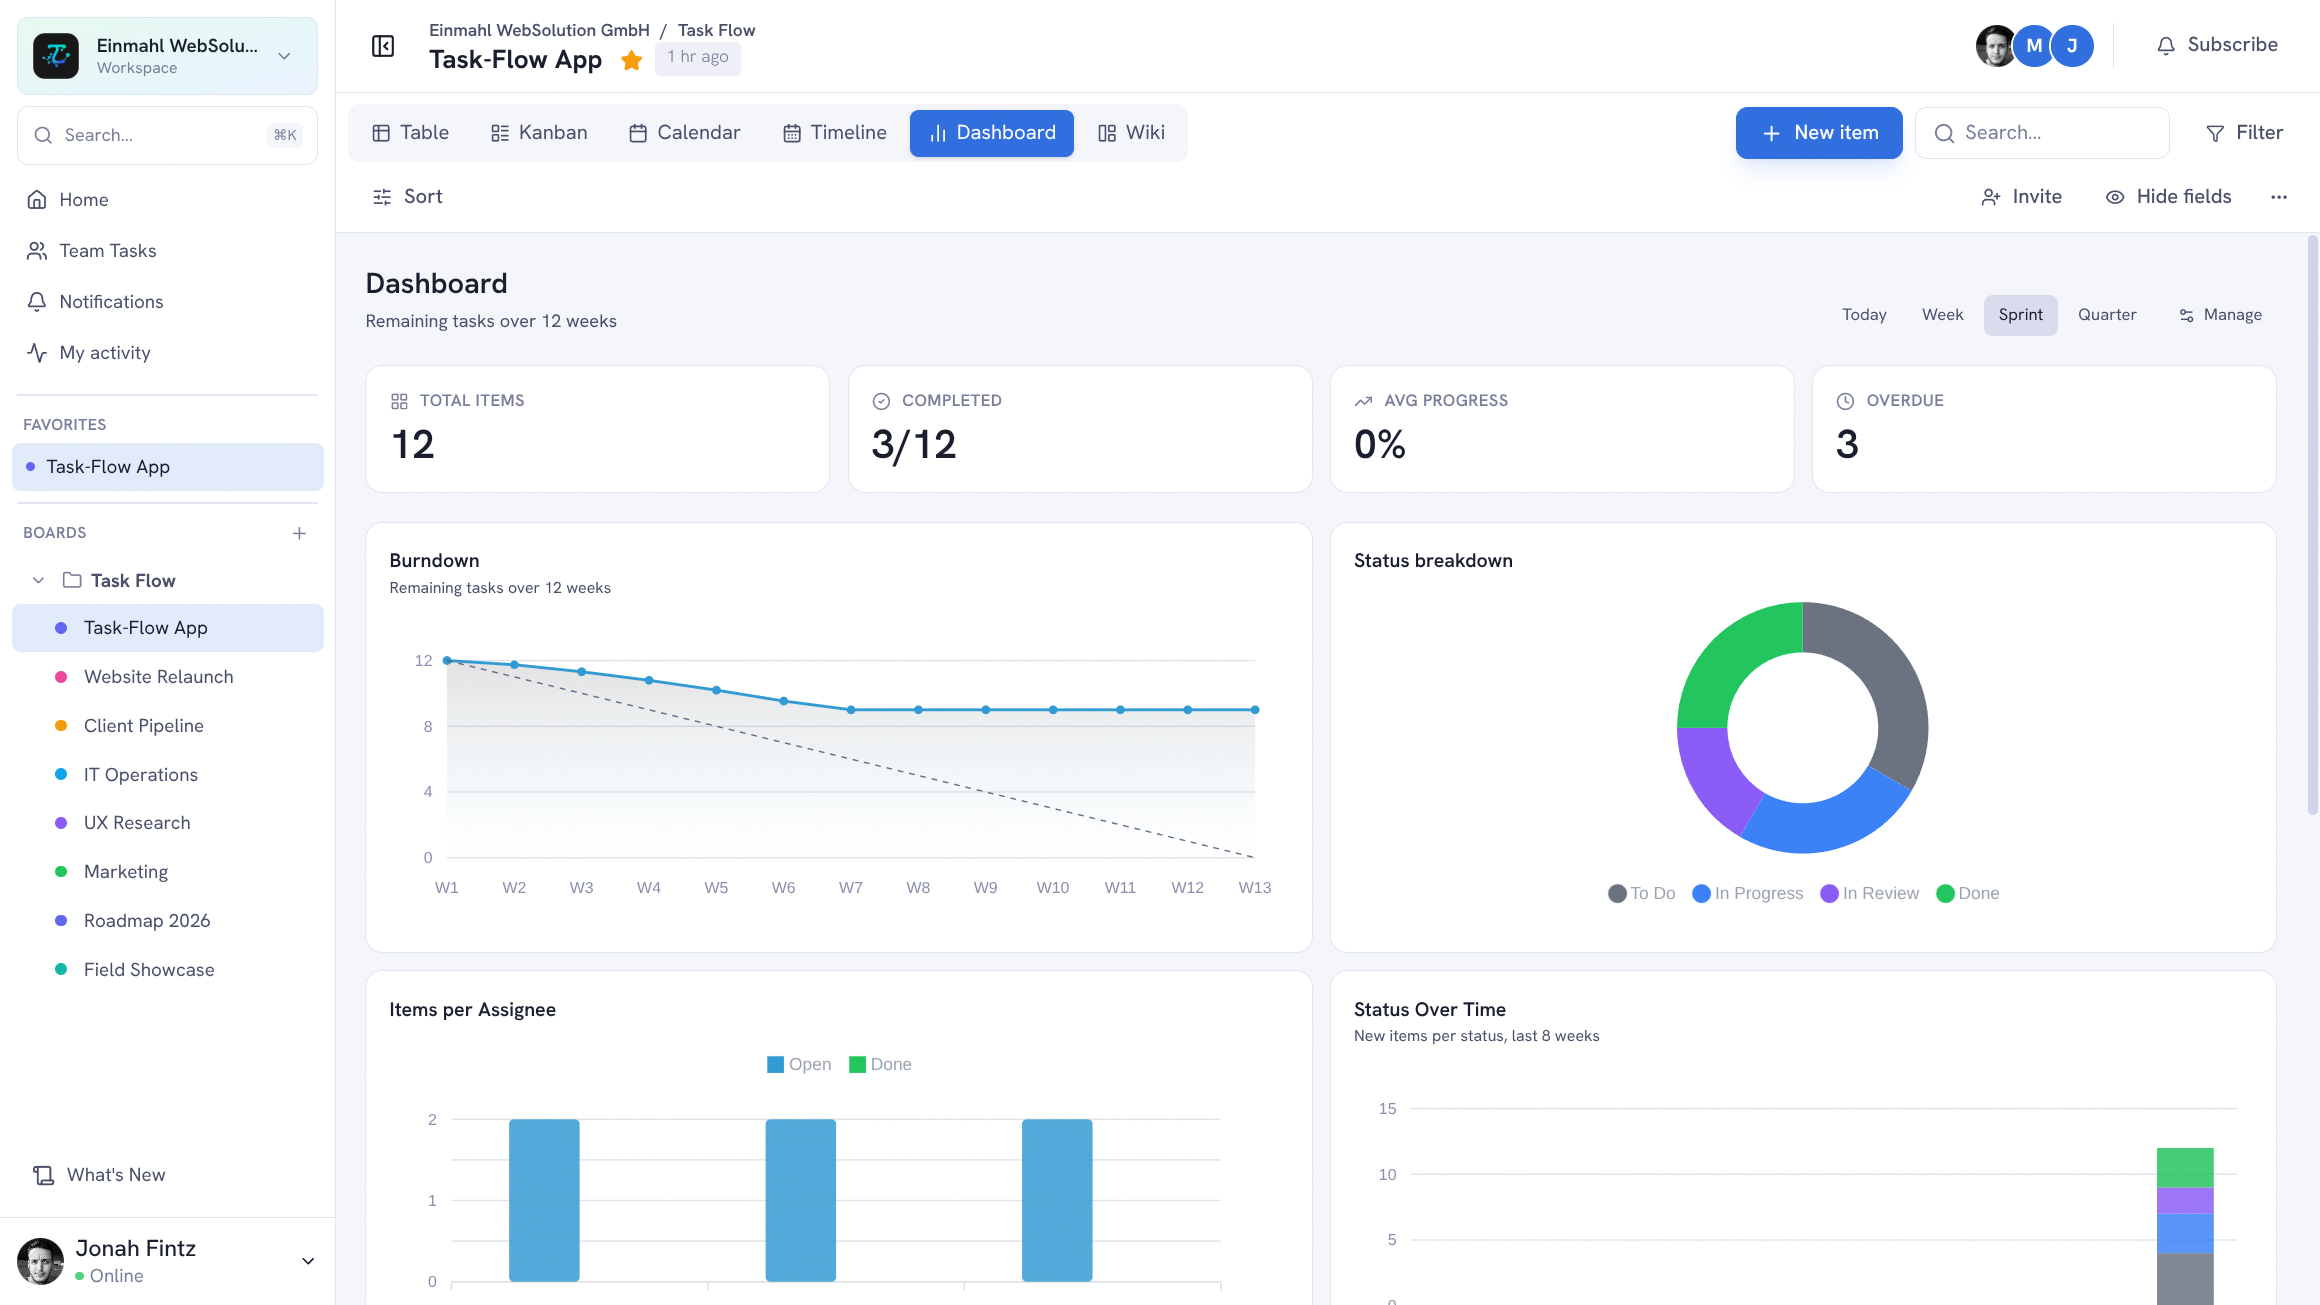Viewport: 2320px width, 1305px height.
Task: Click the M user avatar
Action: tap(2033, 46)
